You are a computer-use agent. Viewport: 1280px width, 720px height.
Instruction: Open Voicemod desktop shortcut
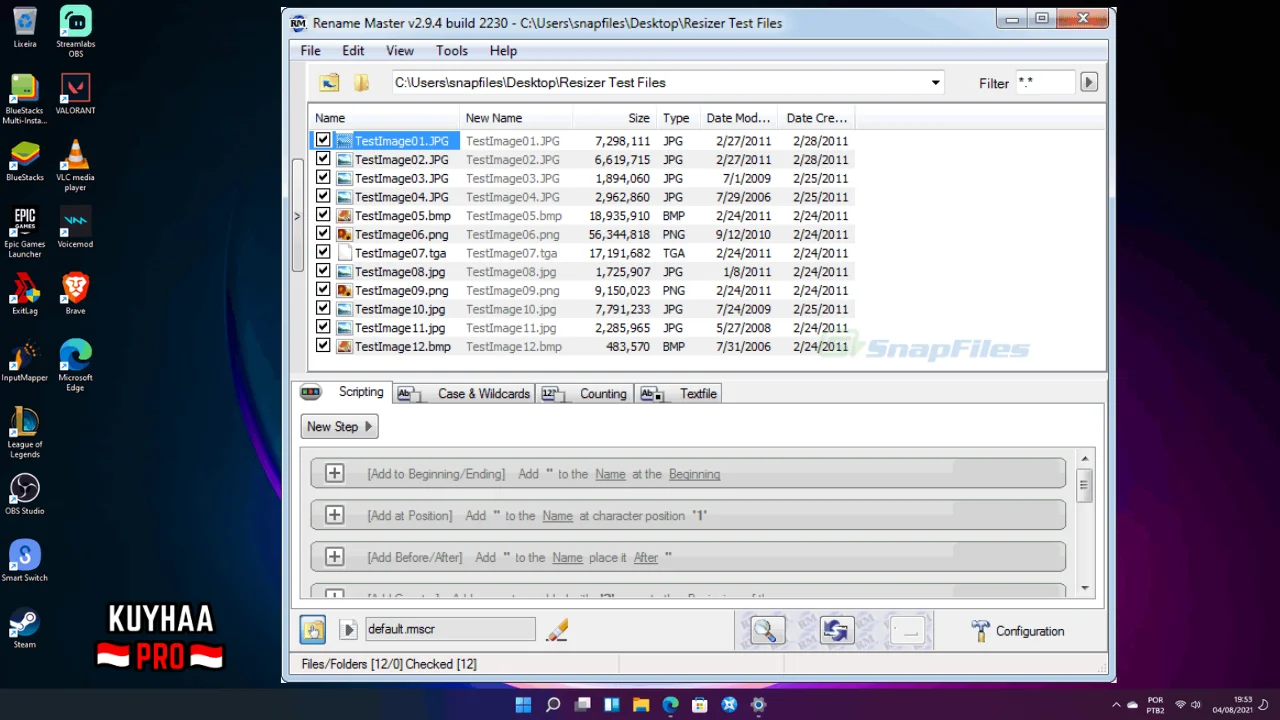[76, 227]
